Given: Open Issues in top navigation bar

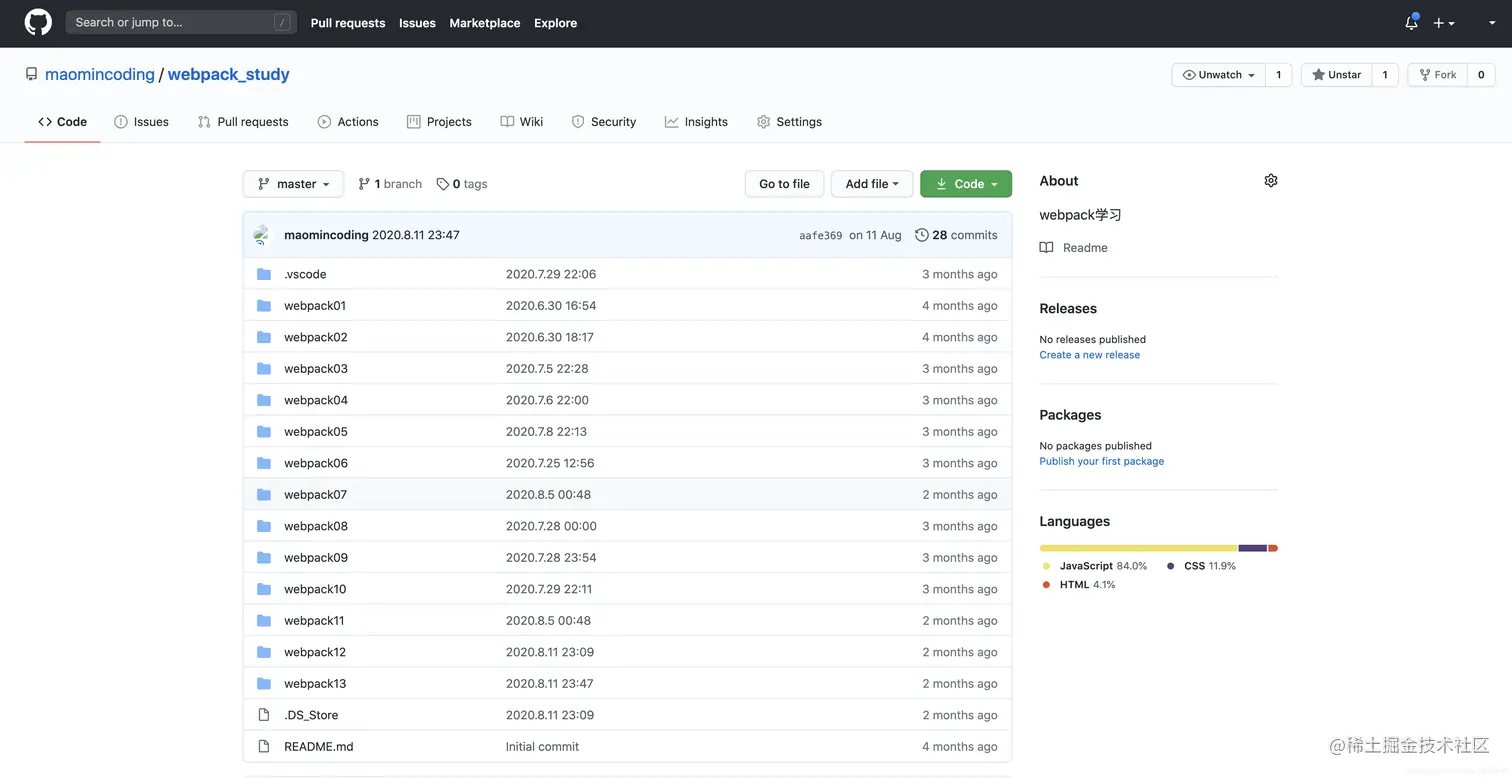Looking at the screenshot, I should pyautogui.click(x=417, y=22).
